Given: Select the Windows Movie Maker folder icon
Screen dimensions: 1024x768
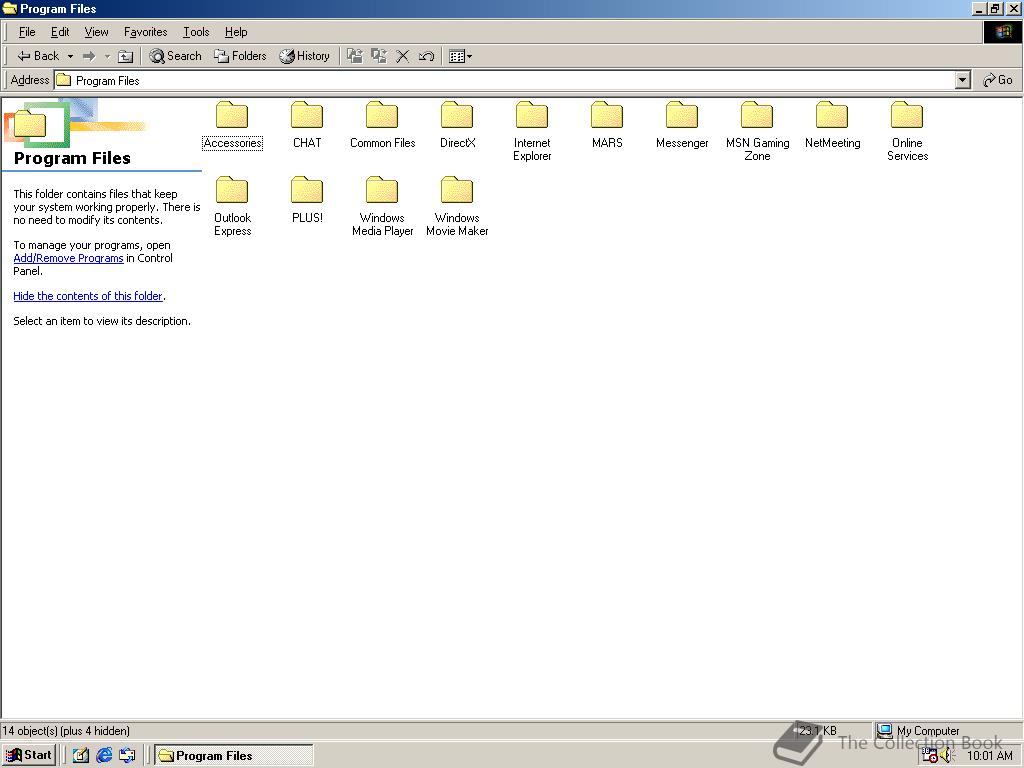Looking at the screenshot, I should coord(457,191).
